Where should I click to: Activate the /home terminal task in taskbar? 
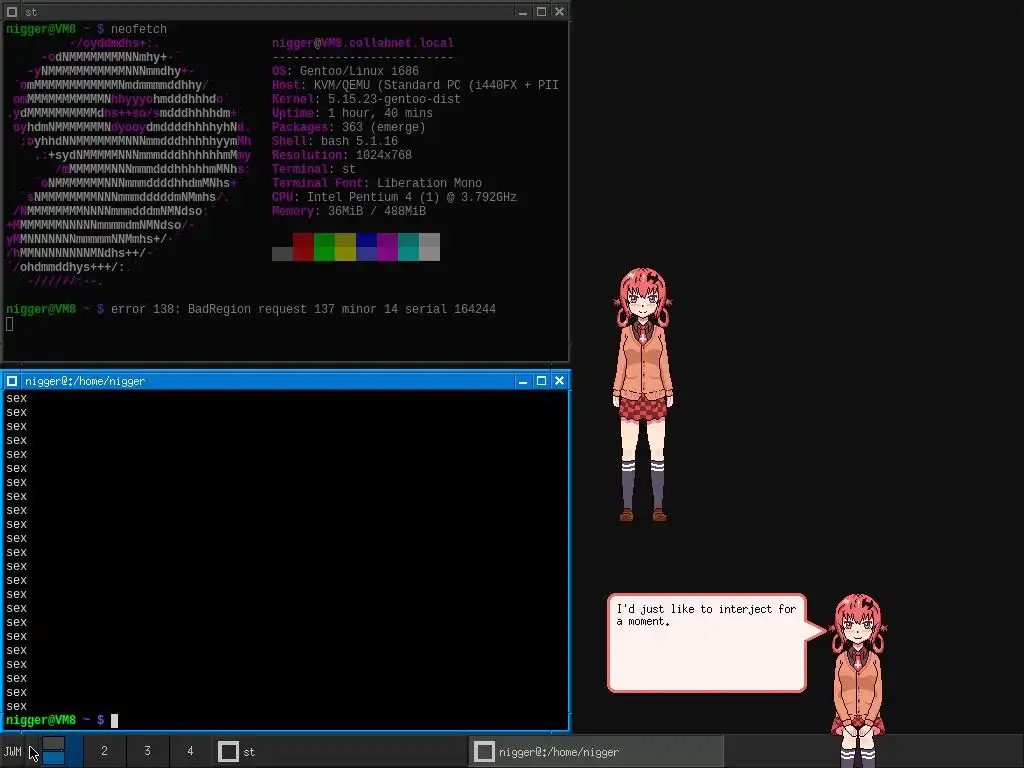click(x=596, y=752)
